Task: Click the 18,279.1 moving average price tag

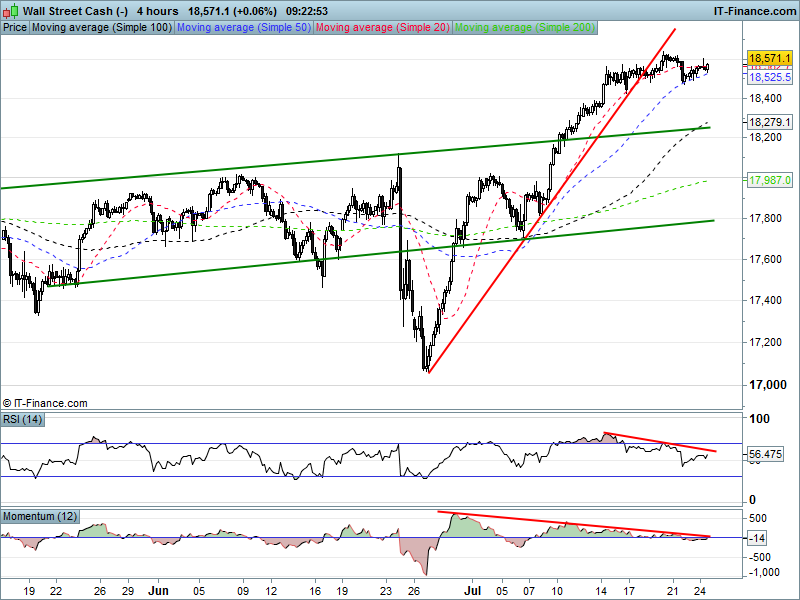Action: tap(770, 122)
